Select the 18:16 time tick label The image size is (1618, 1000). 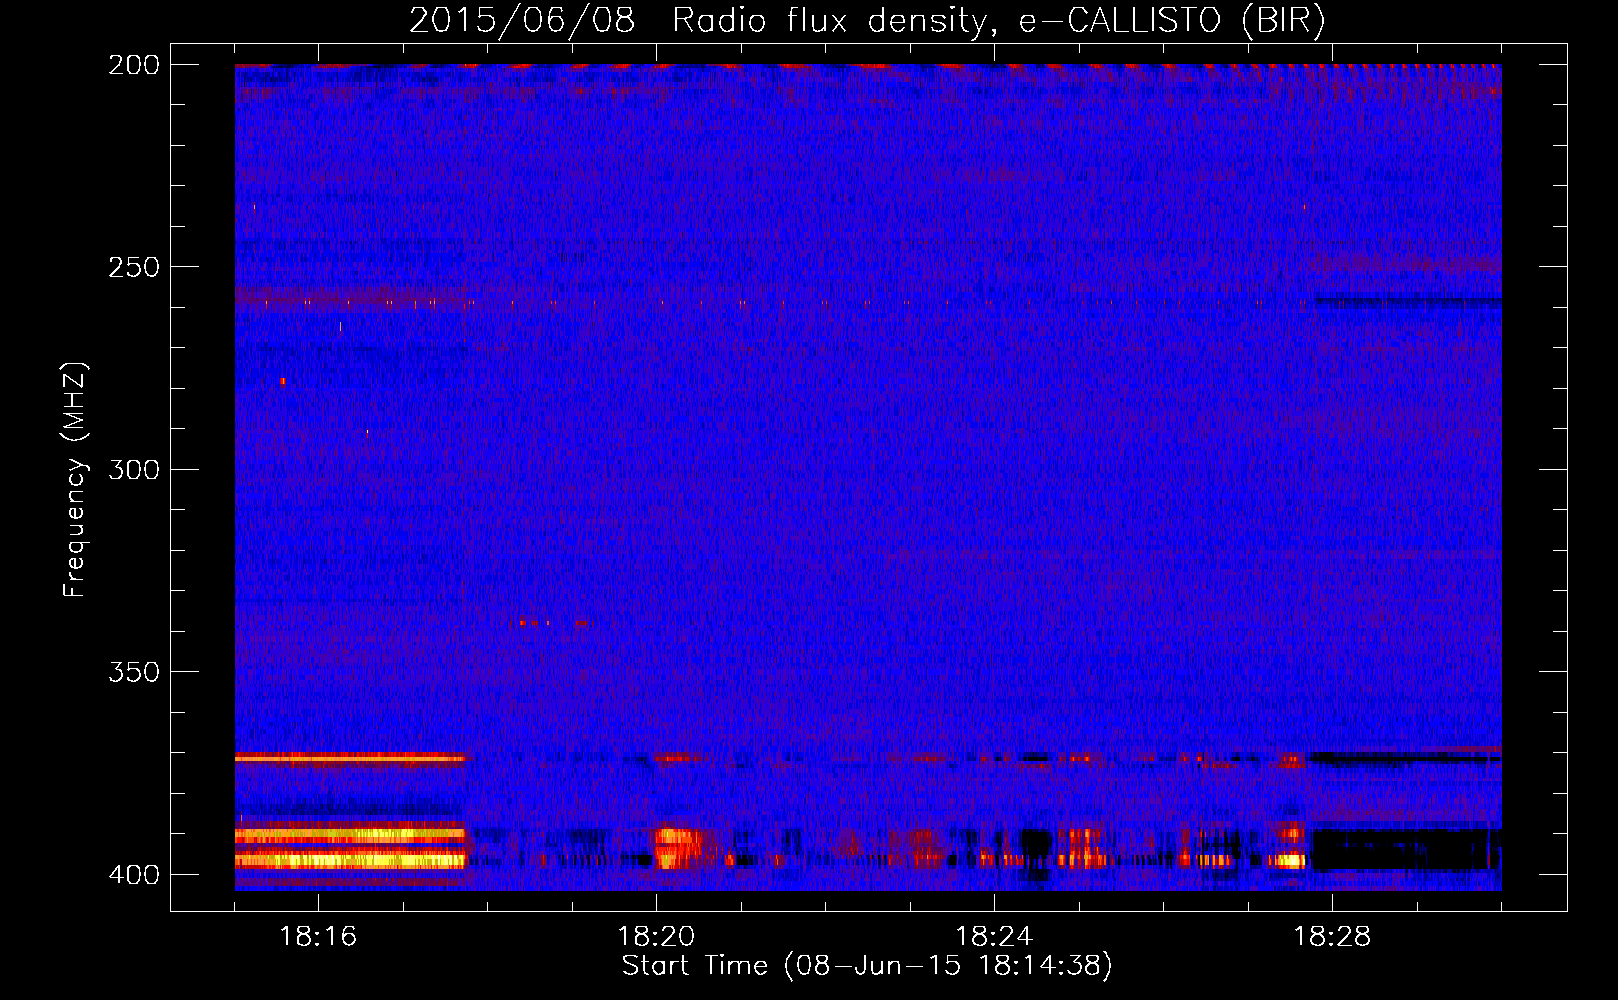[x=318, y=937]
